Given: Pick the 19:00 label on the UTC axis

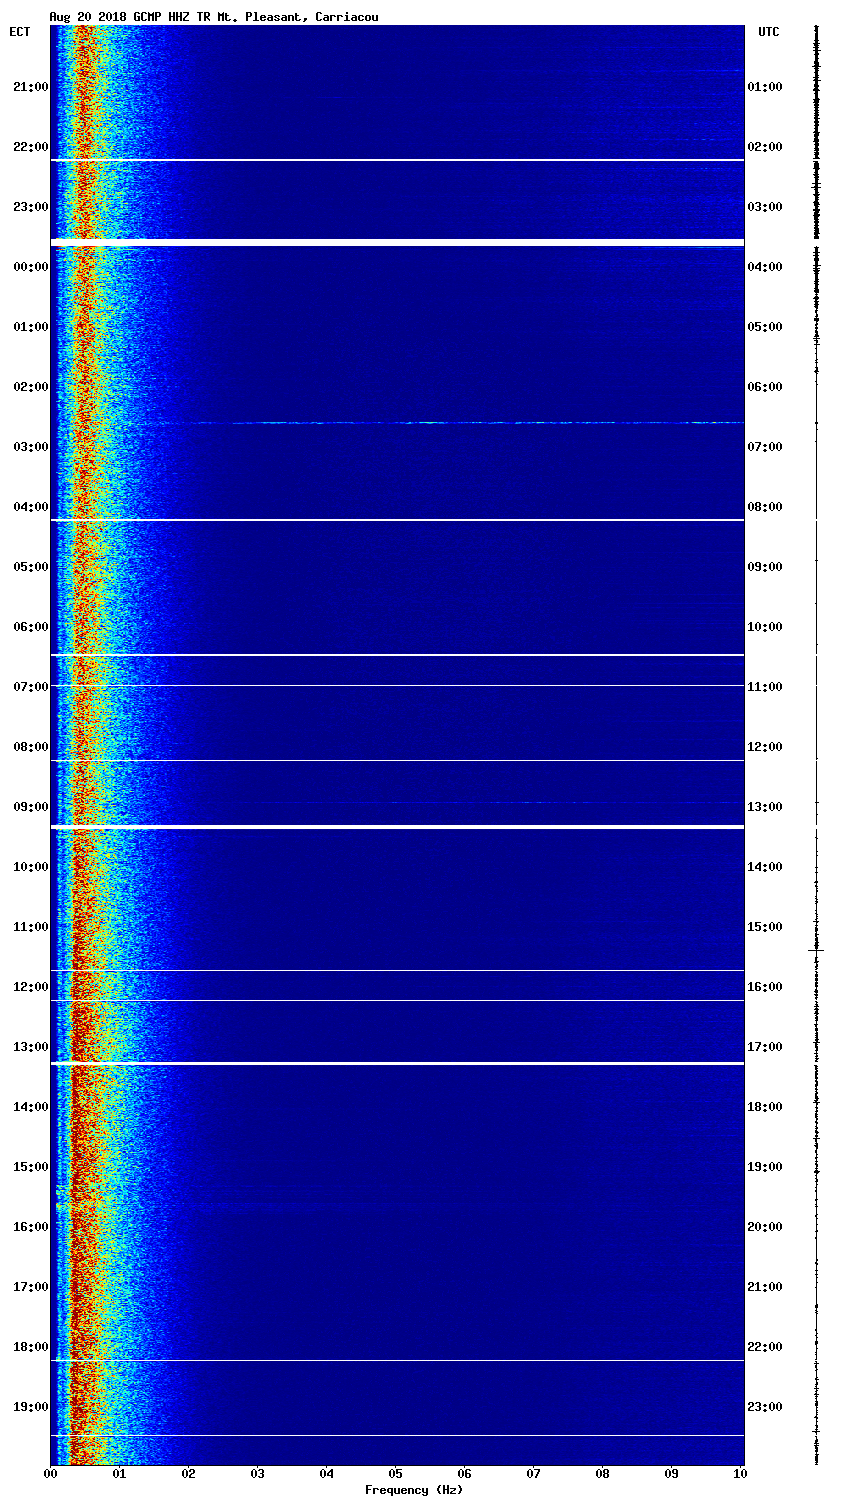Looking at the screenshot, I should [765, 1167].
